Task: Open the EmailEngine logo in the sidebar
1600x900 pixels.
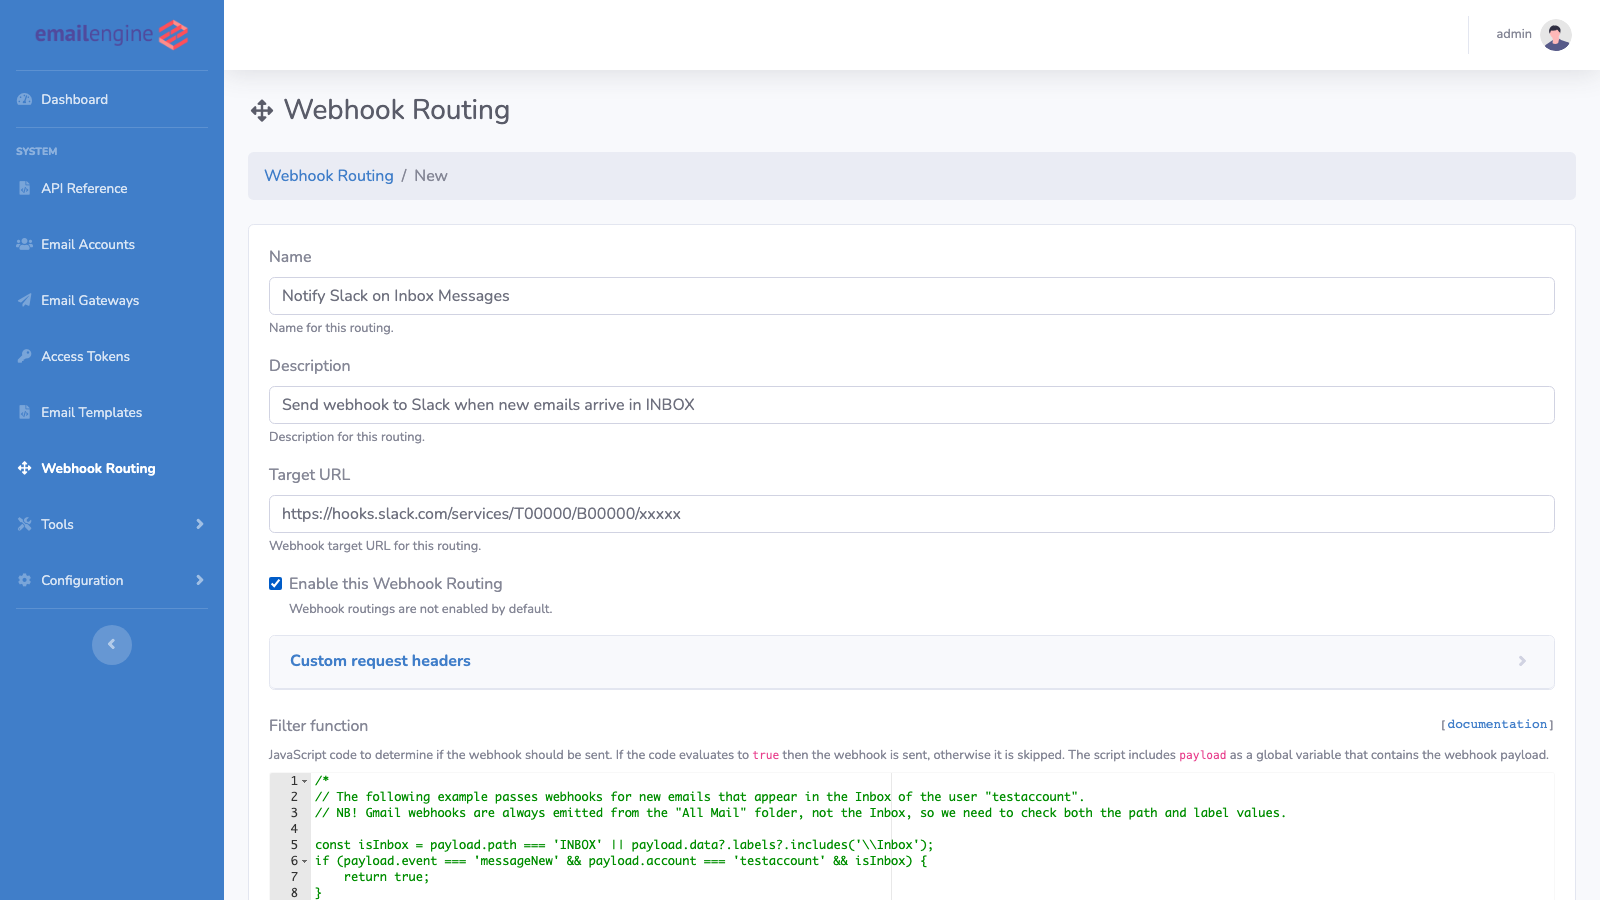Action: 110,34
